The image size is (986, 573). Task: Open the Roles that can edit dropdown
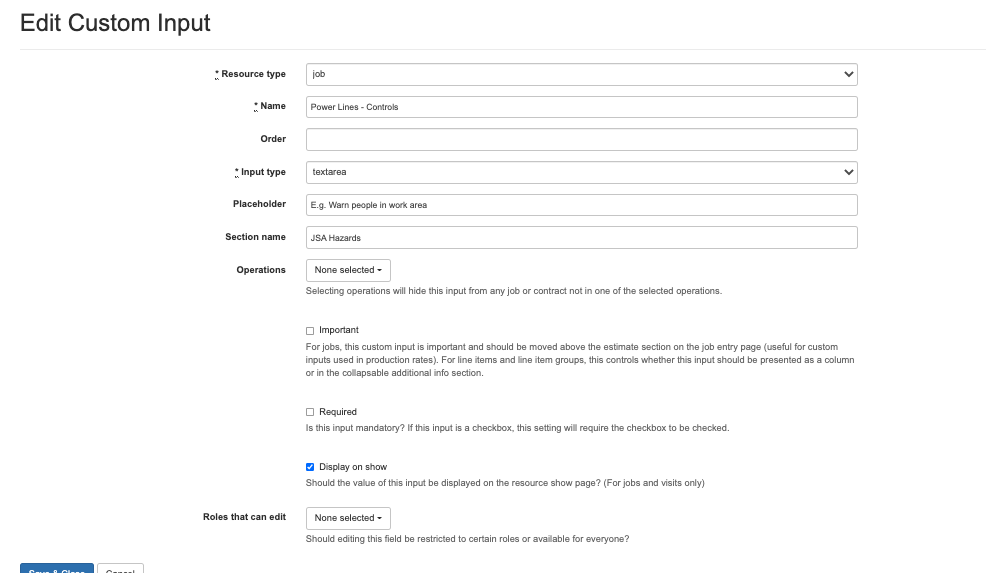click(347, 518)
